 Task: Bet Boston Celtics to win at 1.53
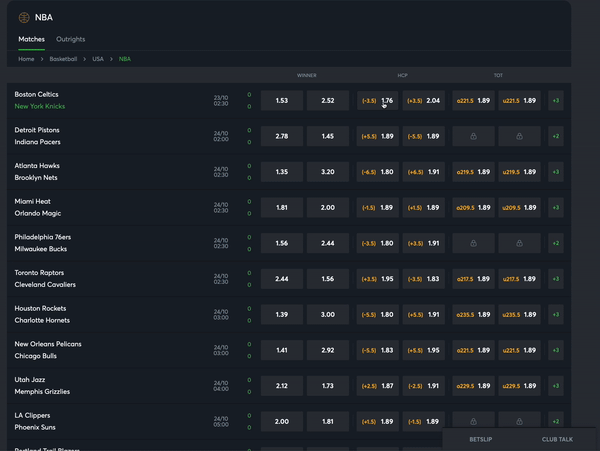282,101
